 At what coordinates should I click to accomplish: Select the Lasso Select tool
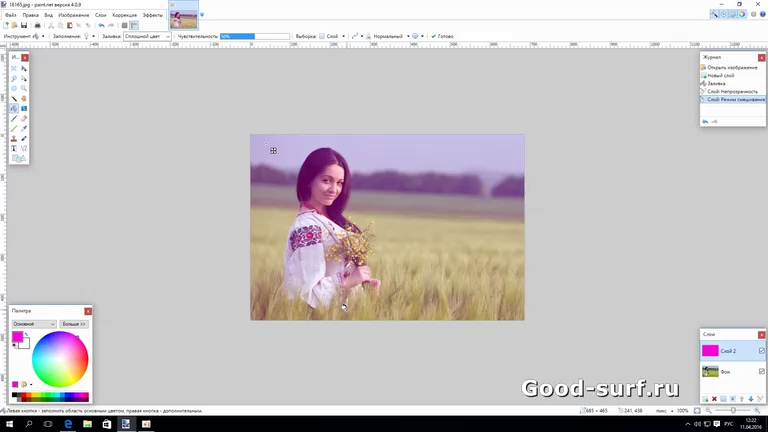(x=14, y=78)
